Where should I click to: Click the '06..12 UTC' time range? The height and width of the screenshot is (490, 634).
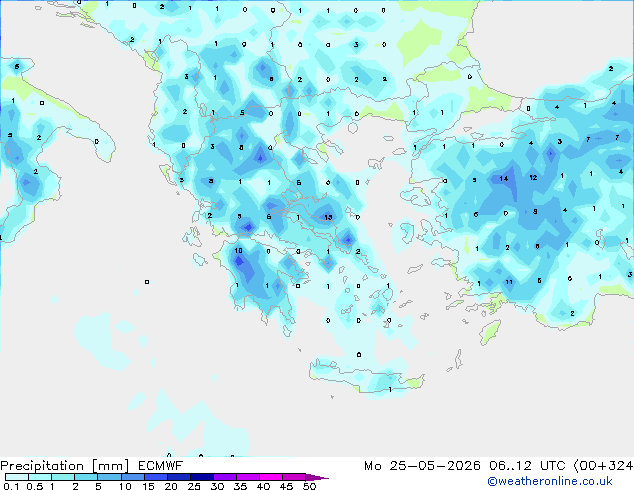[527, 466]
